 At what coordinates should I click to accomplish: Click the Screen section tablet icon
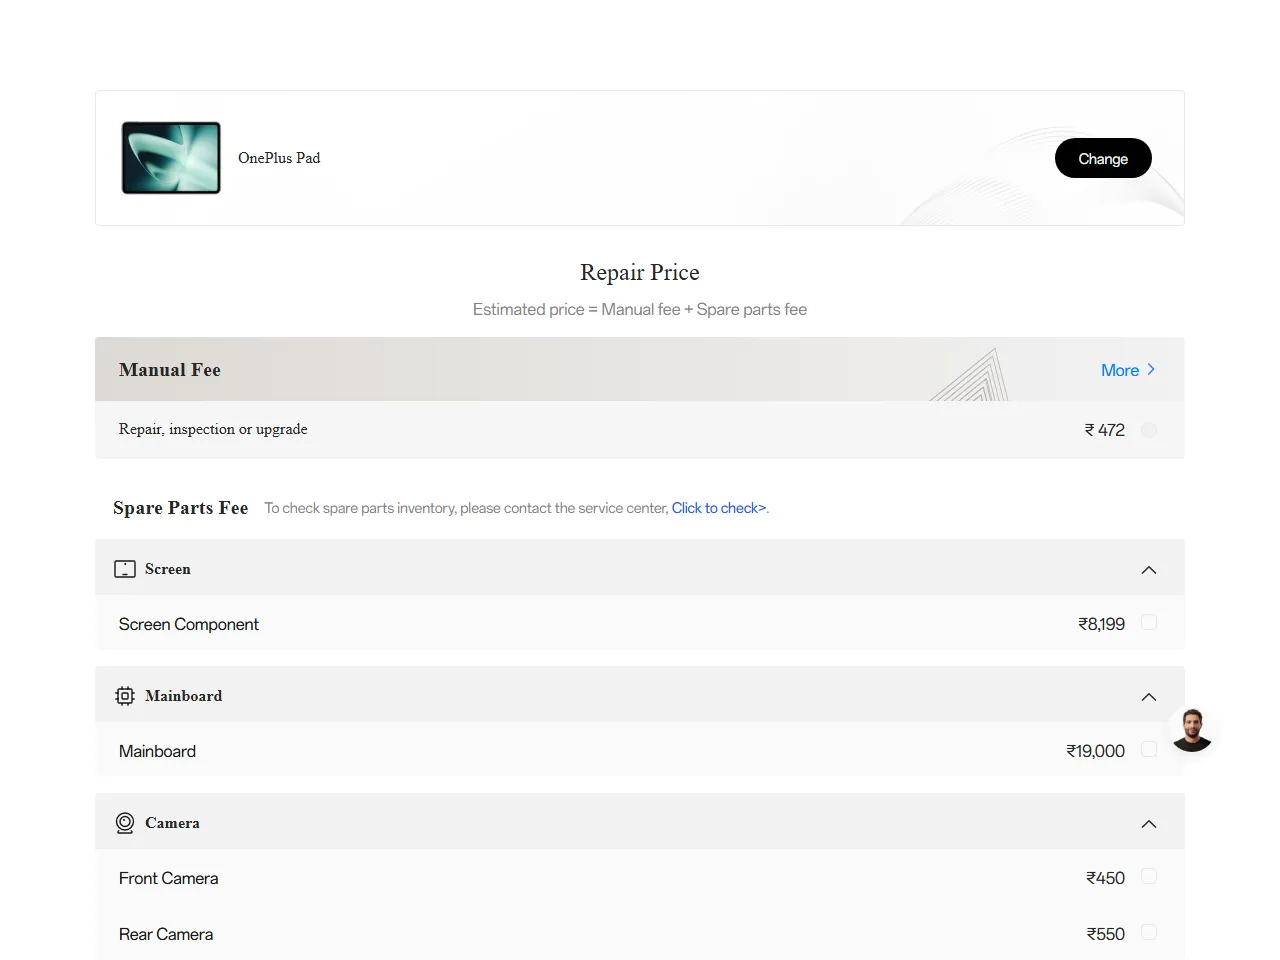click(125, 569)
